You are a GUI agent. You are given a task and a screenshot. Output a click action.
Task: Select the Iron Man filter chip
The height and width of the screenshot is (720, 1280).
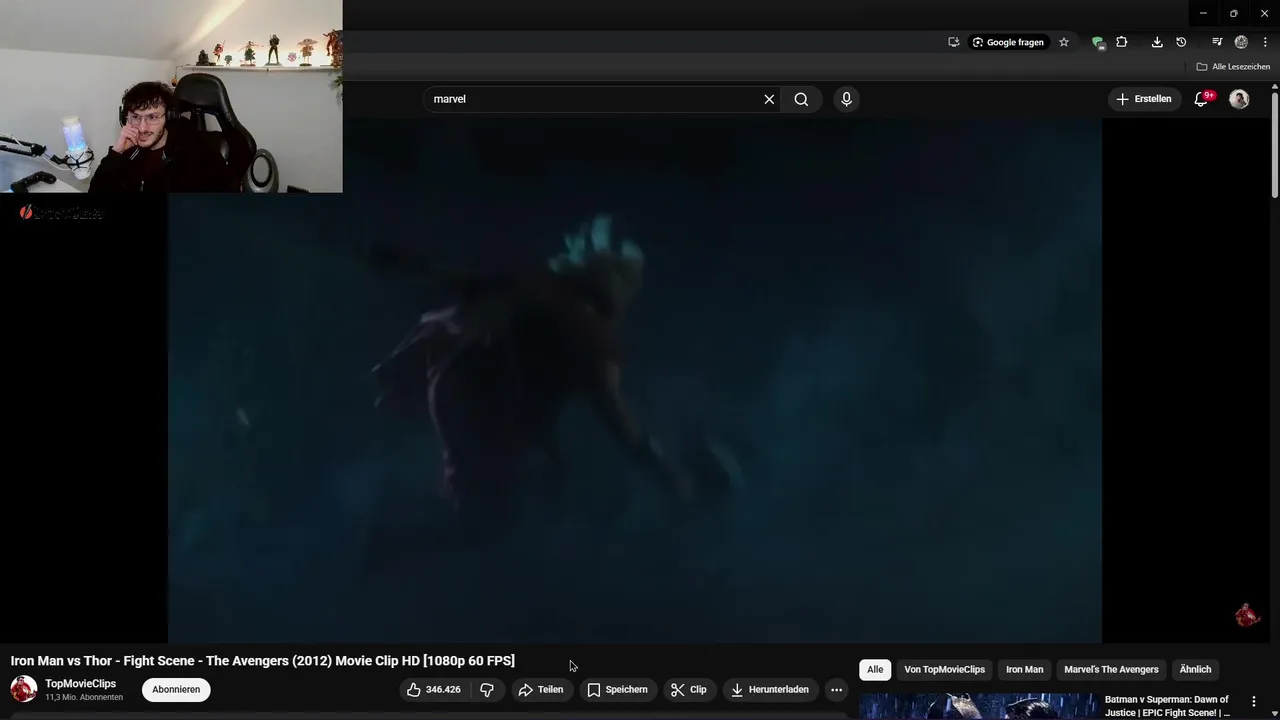(1024, 669)
